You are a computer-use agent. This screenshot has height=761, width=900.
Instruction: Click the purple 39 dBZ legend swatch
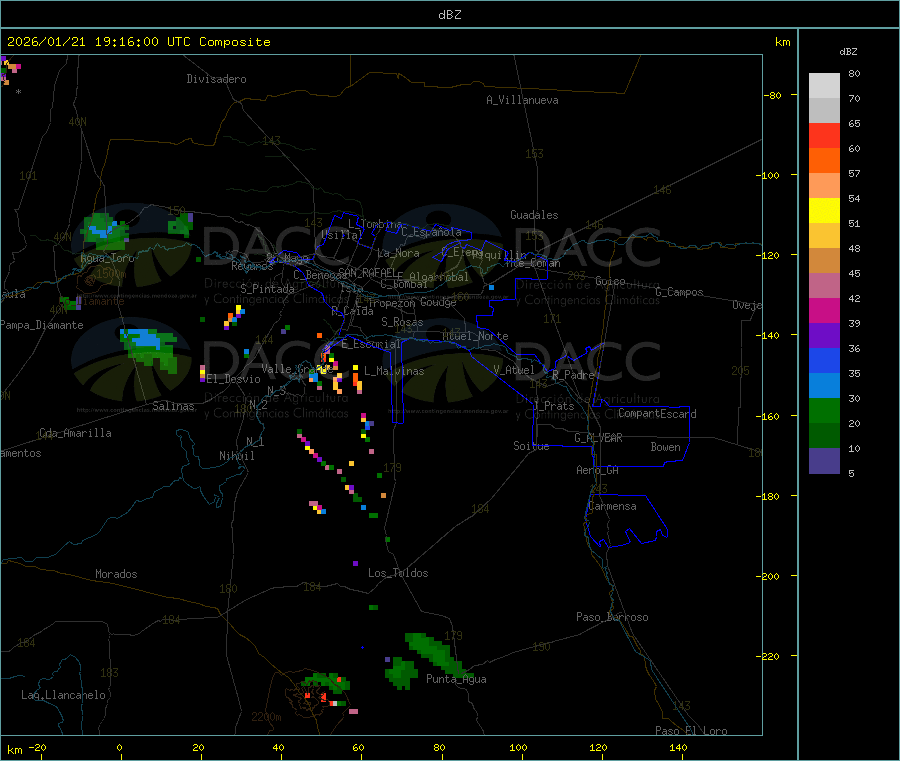point(824,336)
